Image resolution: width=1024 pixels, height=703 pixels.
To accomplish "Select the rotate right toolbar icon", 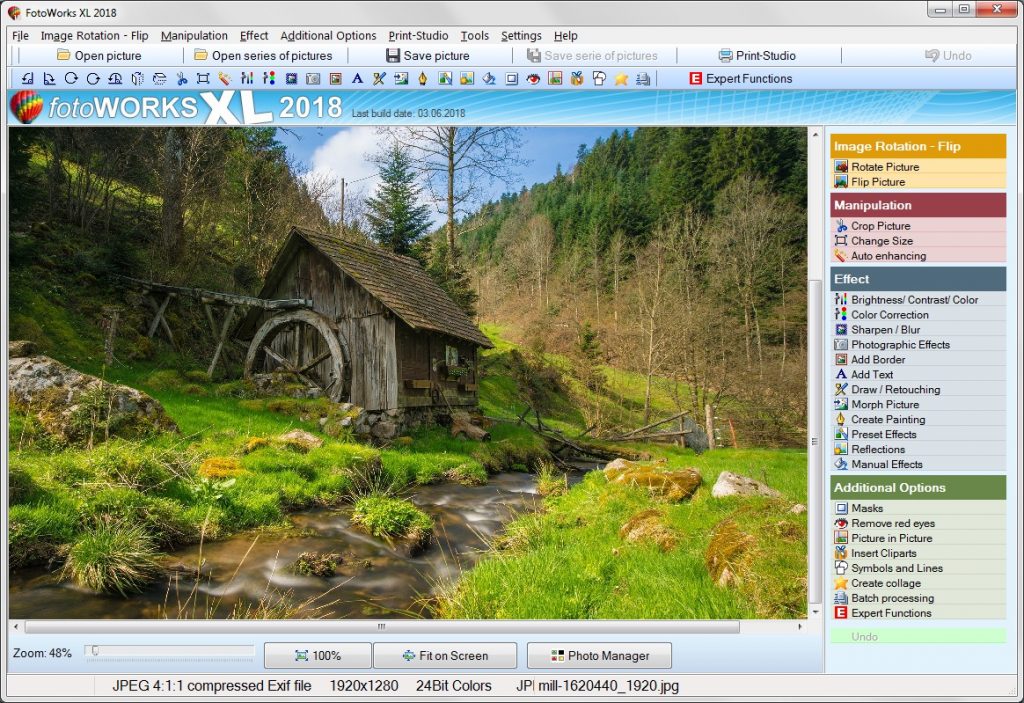I will (x=70, y=77).
